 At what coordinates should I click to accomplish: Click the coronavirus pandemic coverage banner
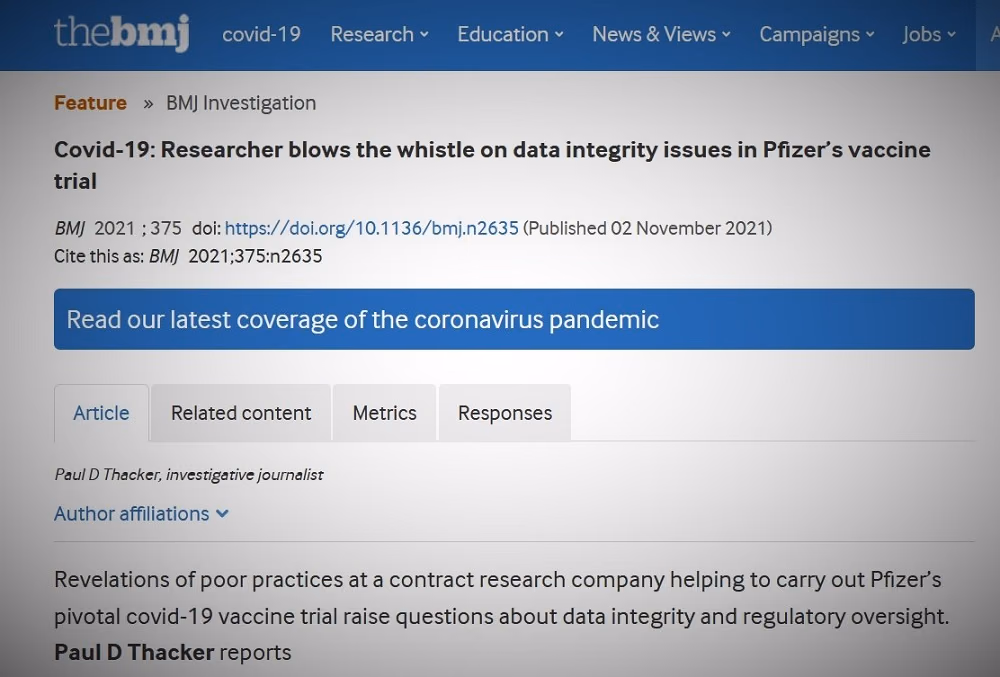pyautogui.click(x=514, y=319)
